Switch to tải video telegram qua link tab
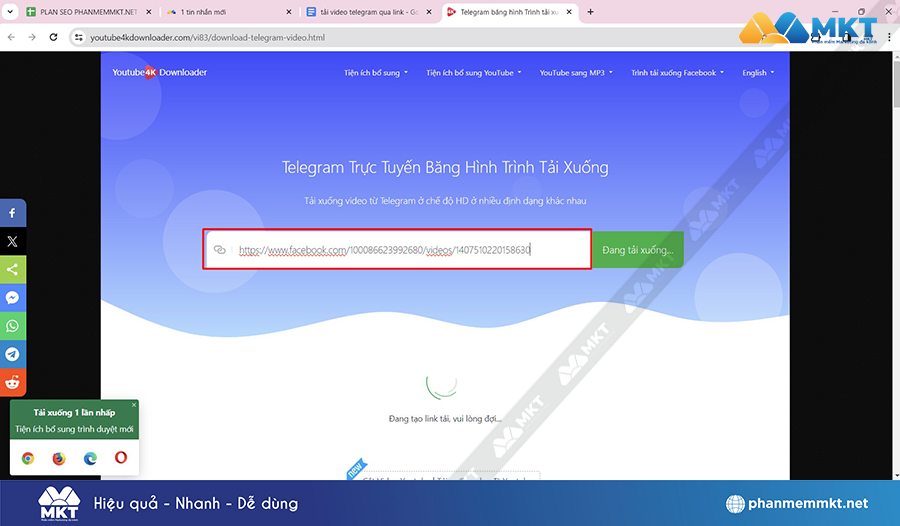 click(x=368, y=11)
